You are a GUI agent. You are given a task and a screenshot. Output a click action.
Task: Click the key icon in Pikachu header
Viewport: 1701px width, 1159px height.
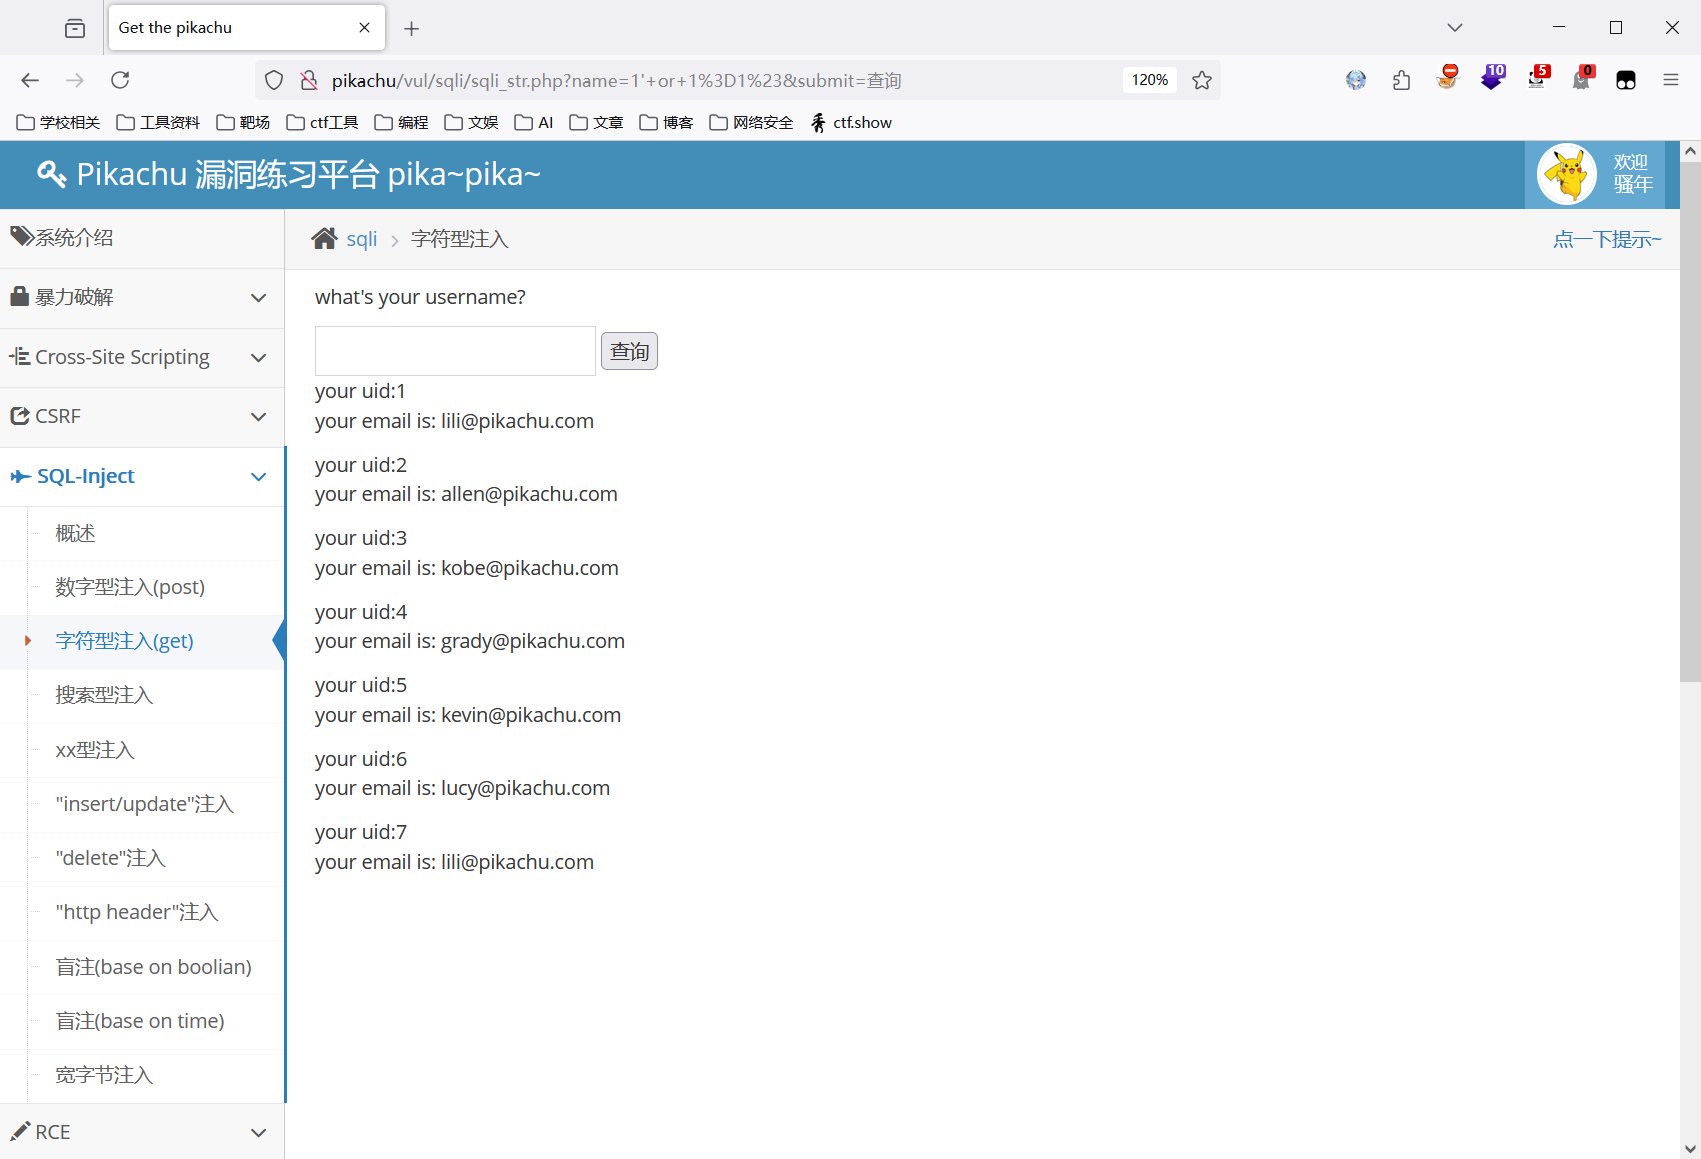click(51, 174)
